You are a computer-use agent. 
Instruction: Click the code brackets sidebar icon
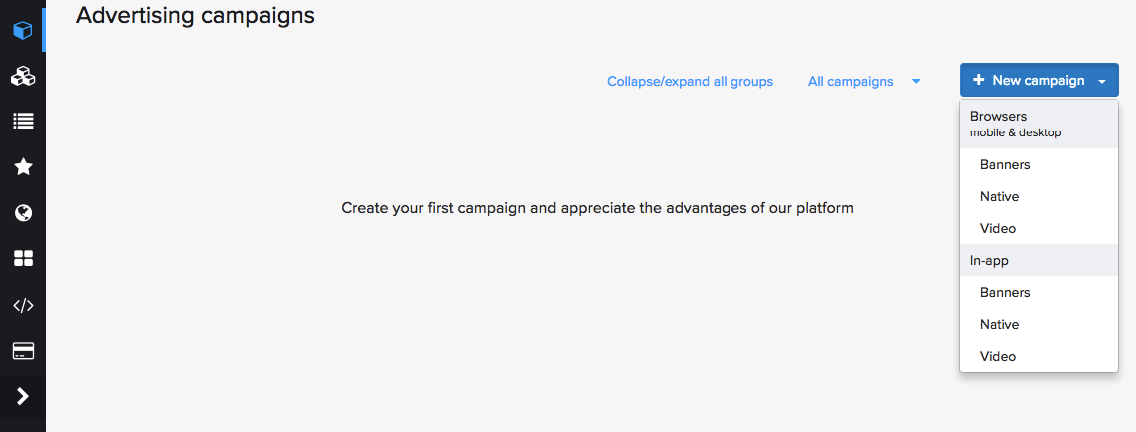[x=22, y=305]
